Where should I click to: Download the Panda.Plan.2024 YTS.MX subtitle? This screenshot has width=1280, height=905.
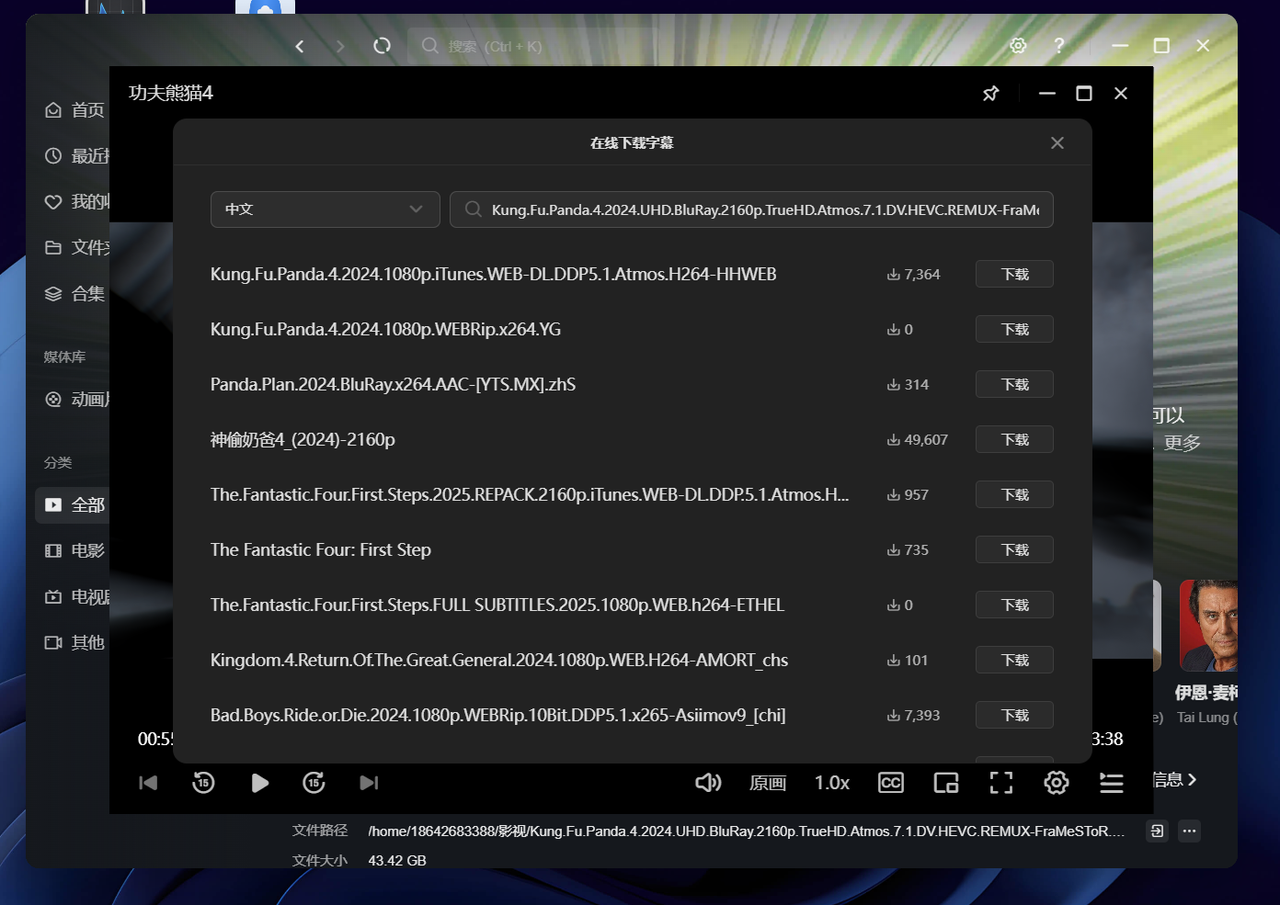coord(1015,384)
